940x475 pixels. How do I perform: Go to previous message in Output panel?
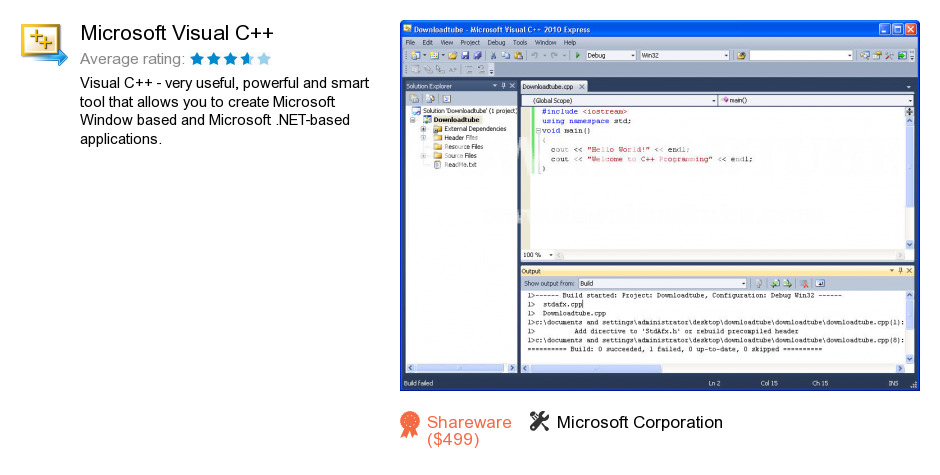(775, 284)
